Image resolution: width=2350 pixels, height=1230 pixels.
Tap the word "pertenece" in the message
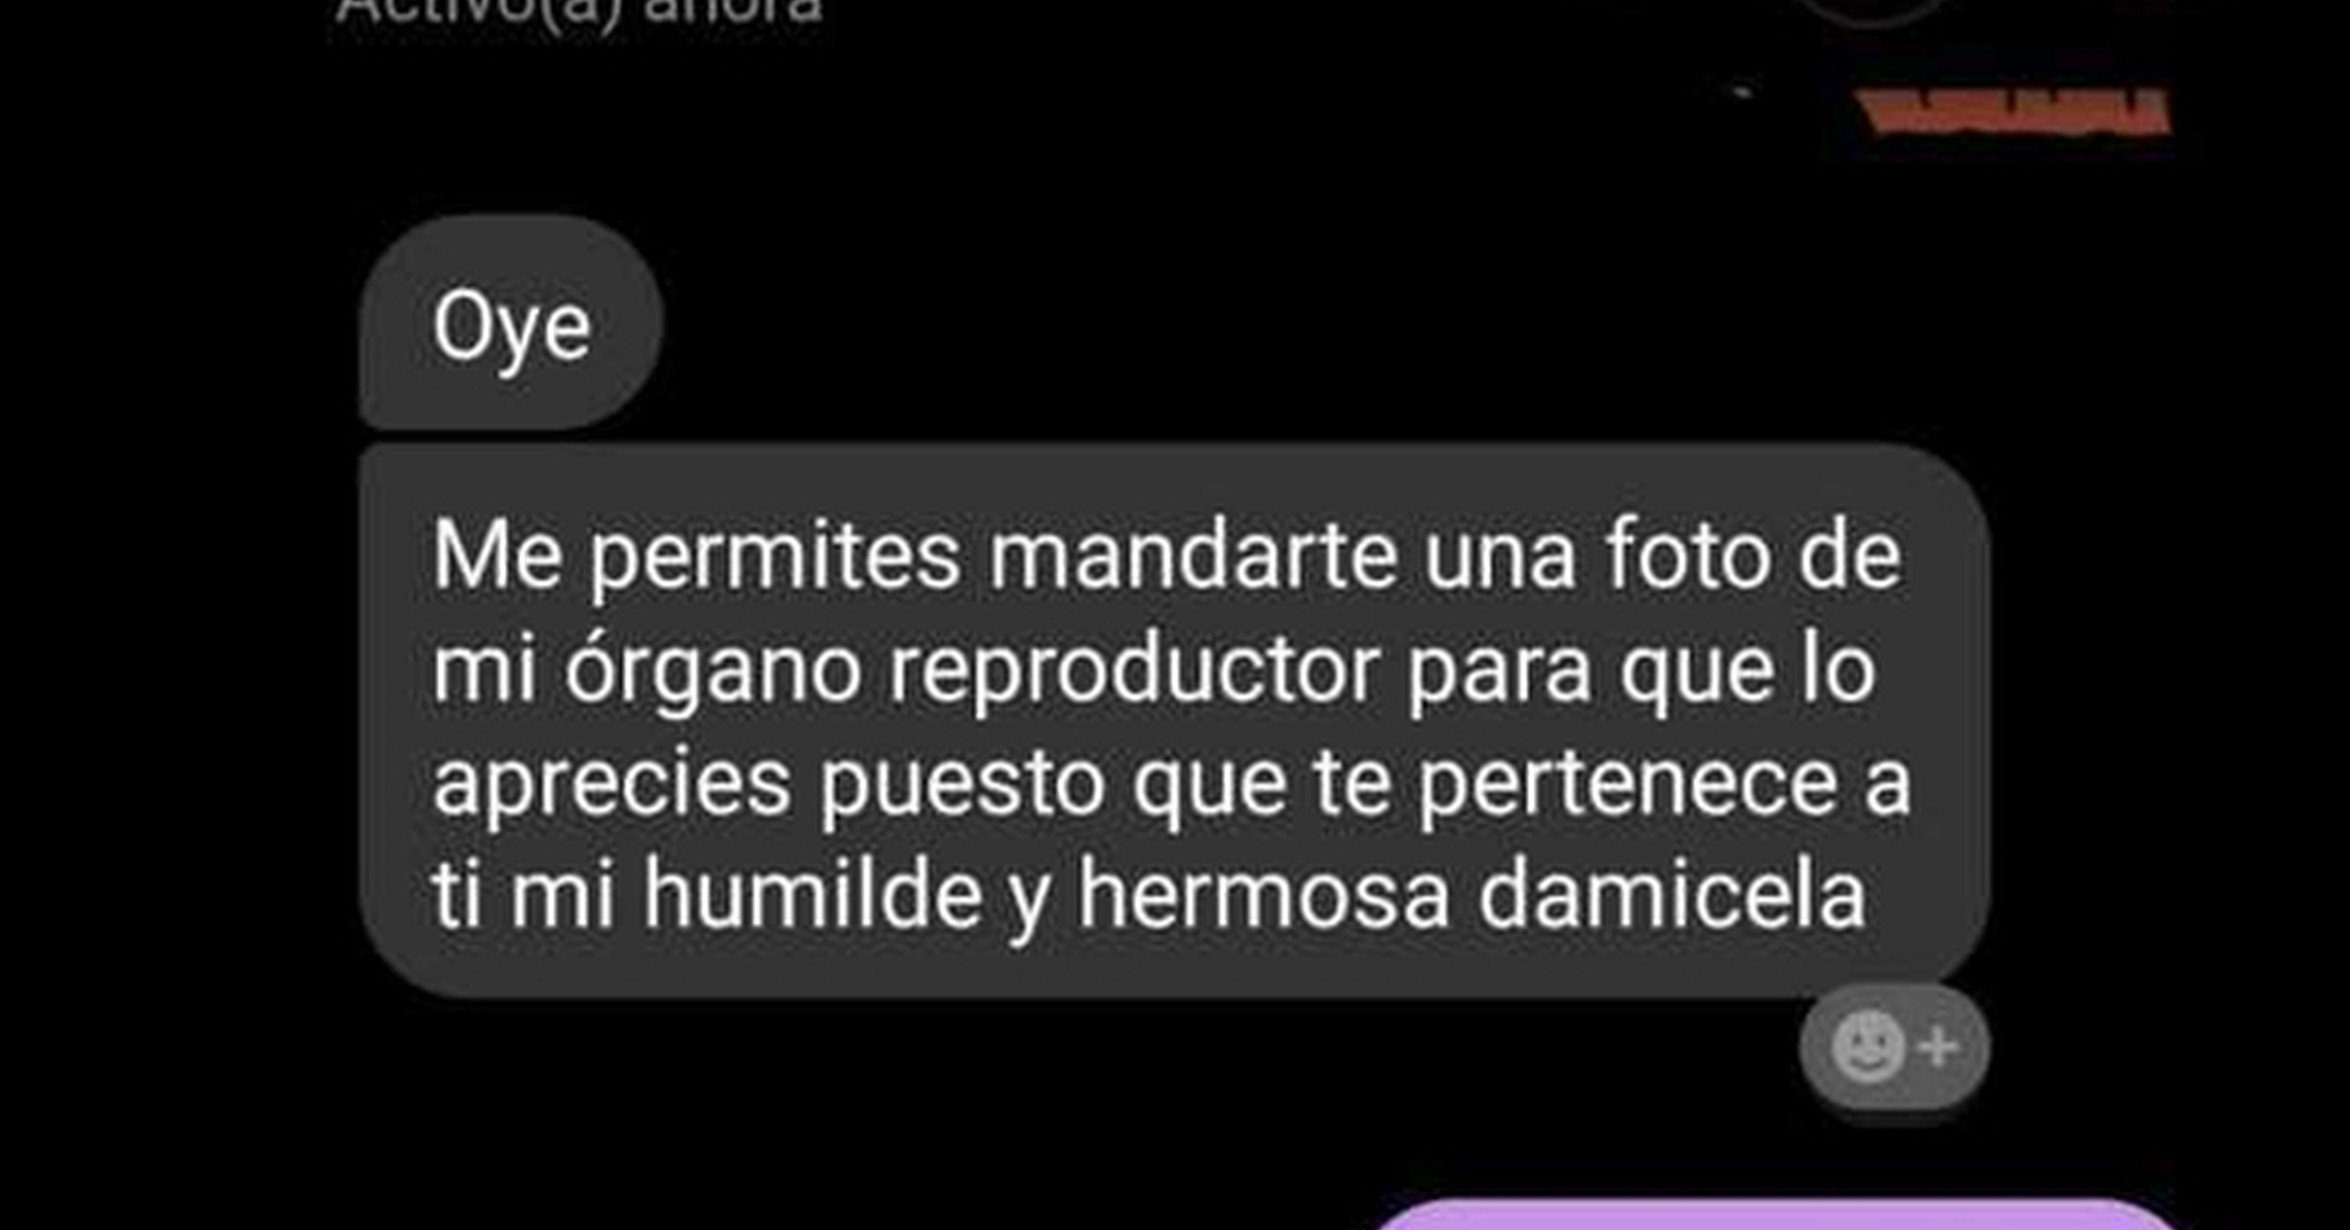[1627, 786]
